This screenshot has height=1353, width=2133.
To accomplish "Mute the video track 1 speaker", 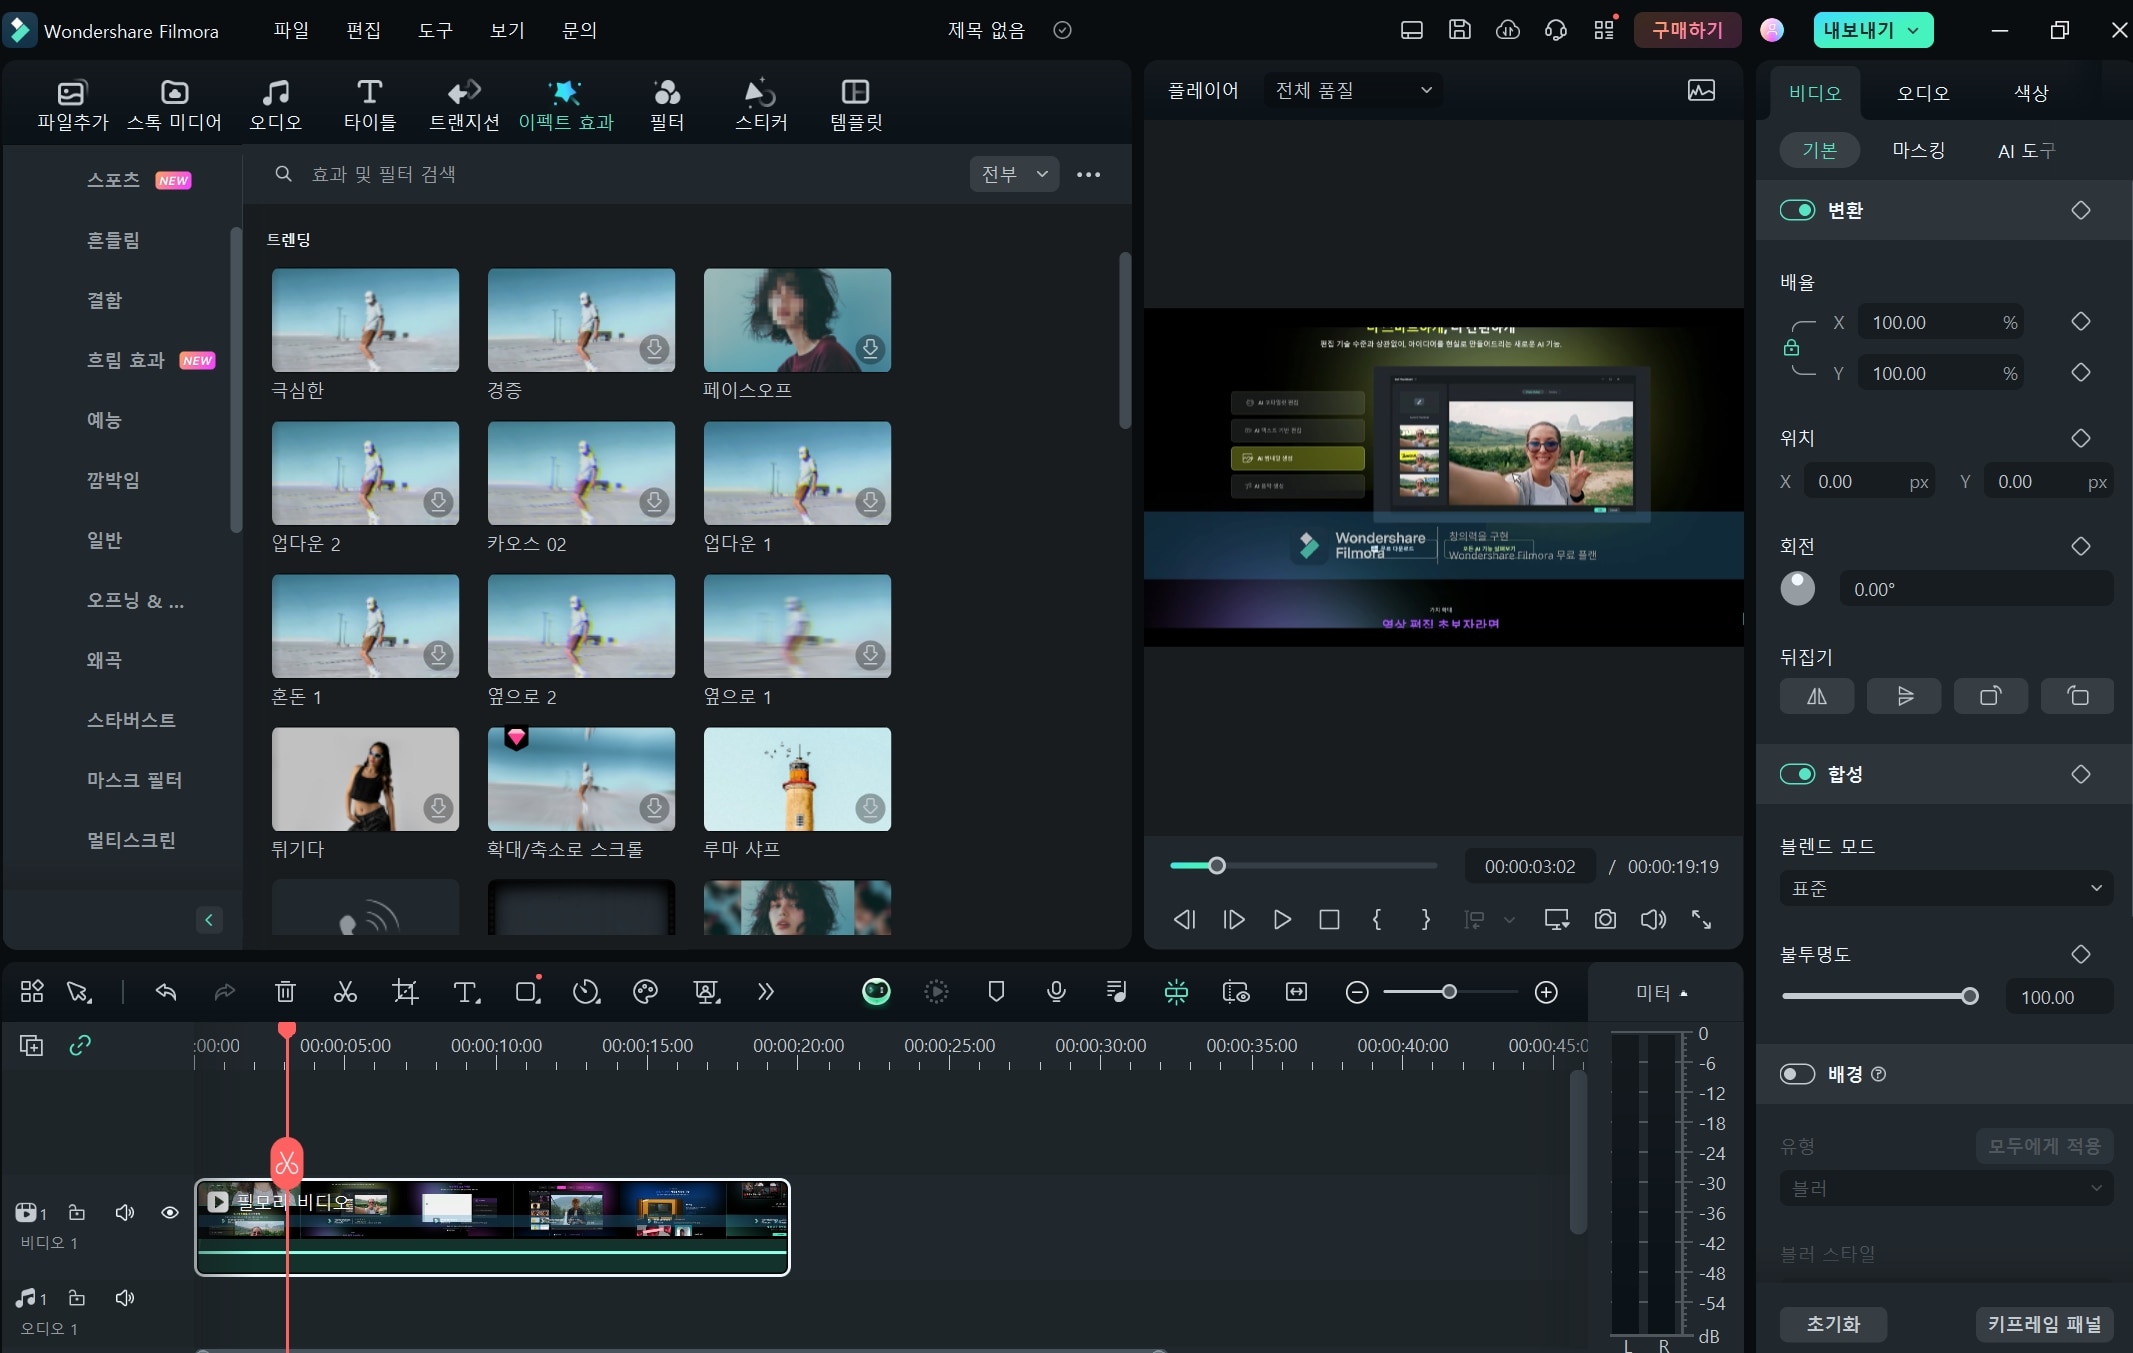I will 125,1212.
